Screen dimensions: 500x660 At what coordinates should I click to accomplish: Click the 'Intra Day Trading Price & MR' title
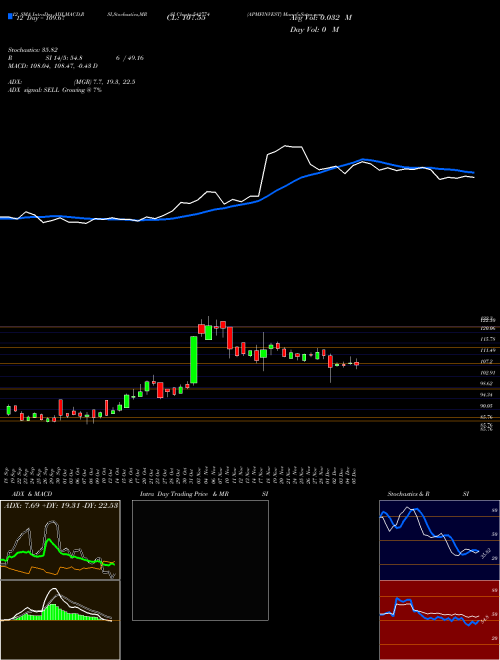[x=185, y=494]
